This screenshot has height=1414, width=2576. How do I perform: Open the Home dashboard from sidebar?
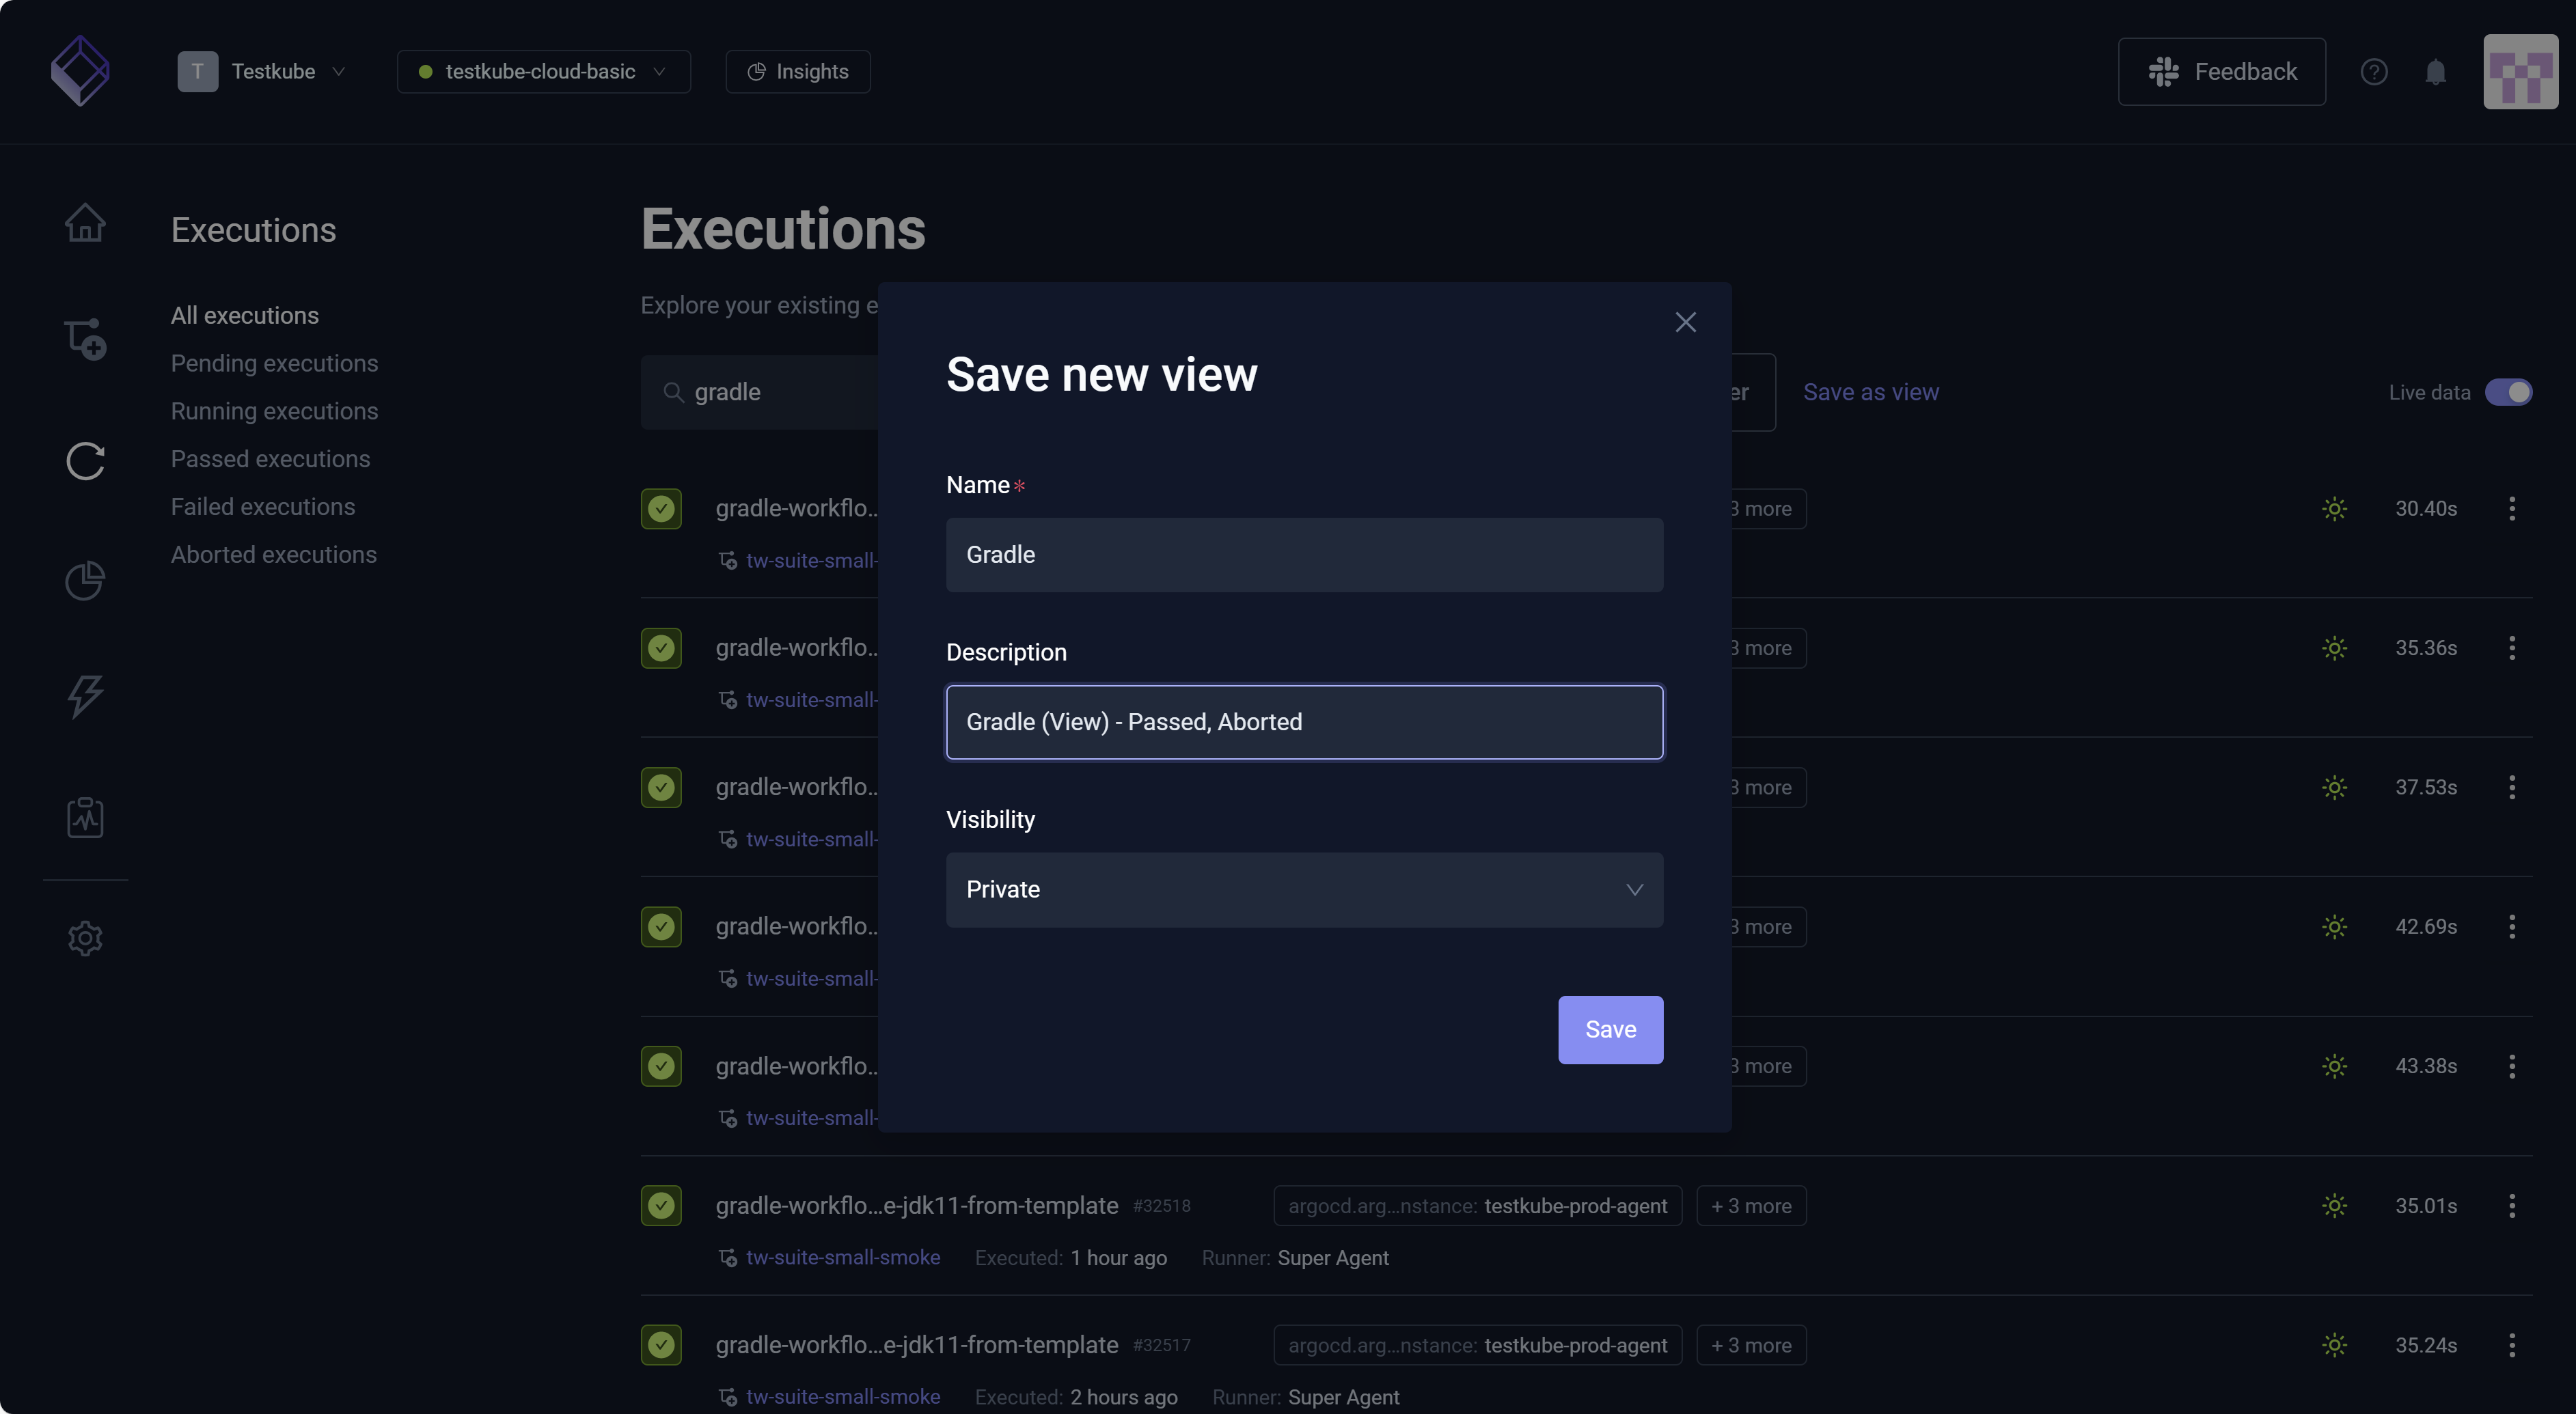pyautogui.click(x=85, y=222)
